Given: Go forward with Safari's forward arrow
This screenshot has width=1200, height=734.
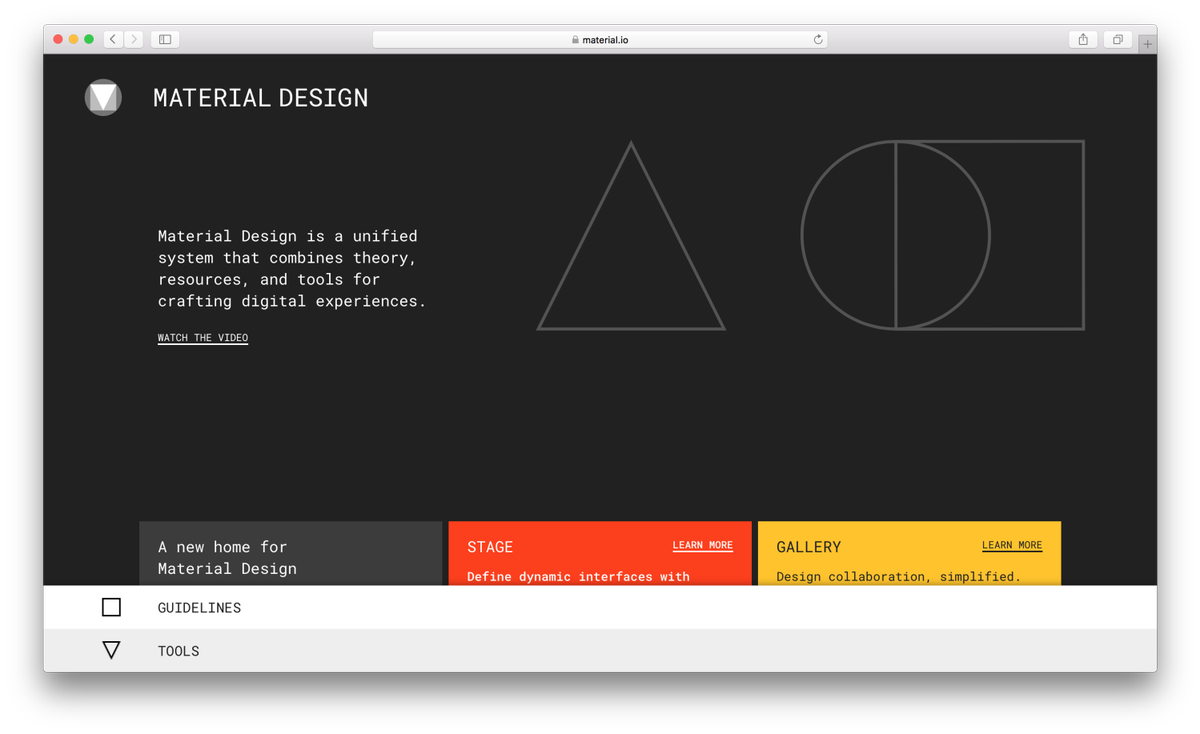Looking at the screenshot, I should (x=134, y=39).
